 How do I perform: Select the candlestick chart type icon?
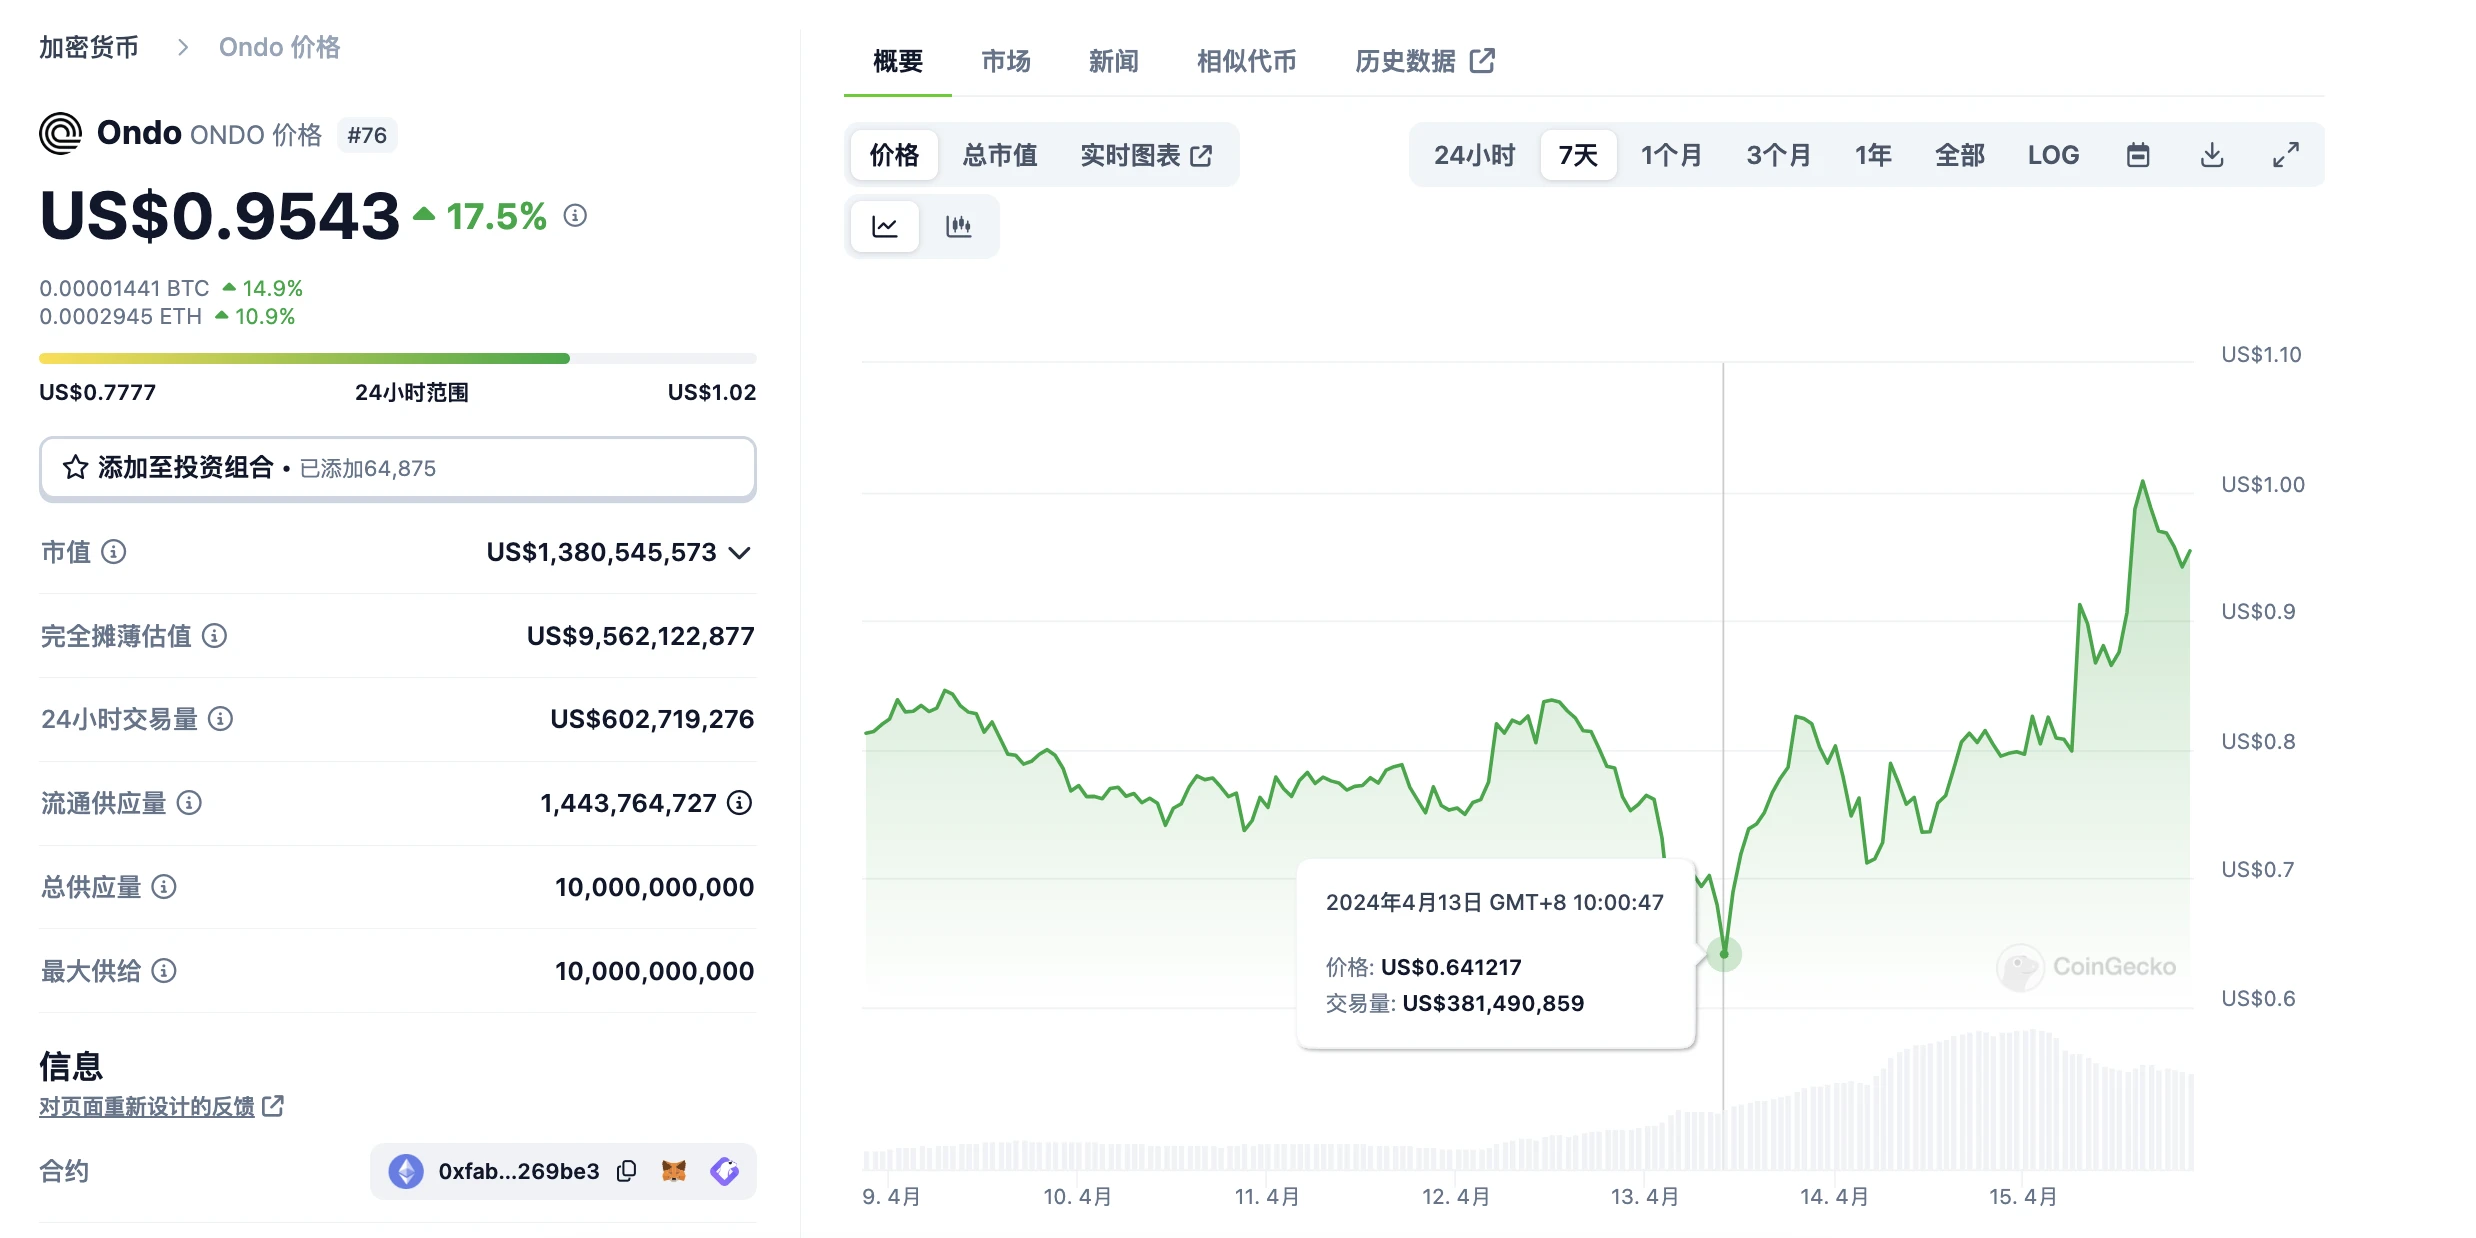click(959, 226)
